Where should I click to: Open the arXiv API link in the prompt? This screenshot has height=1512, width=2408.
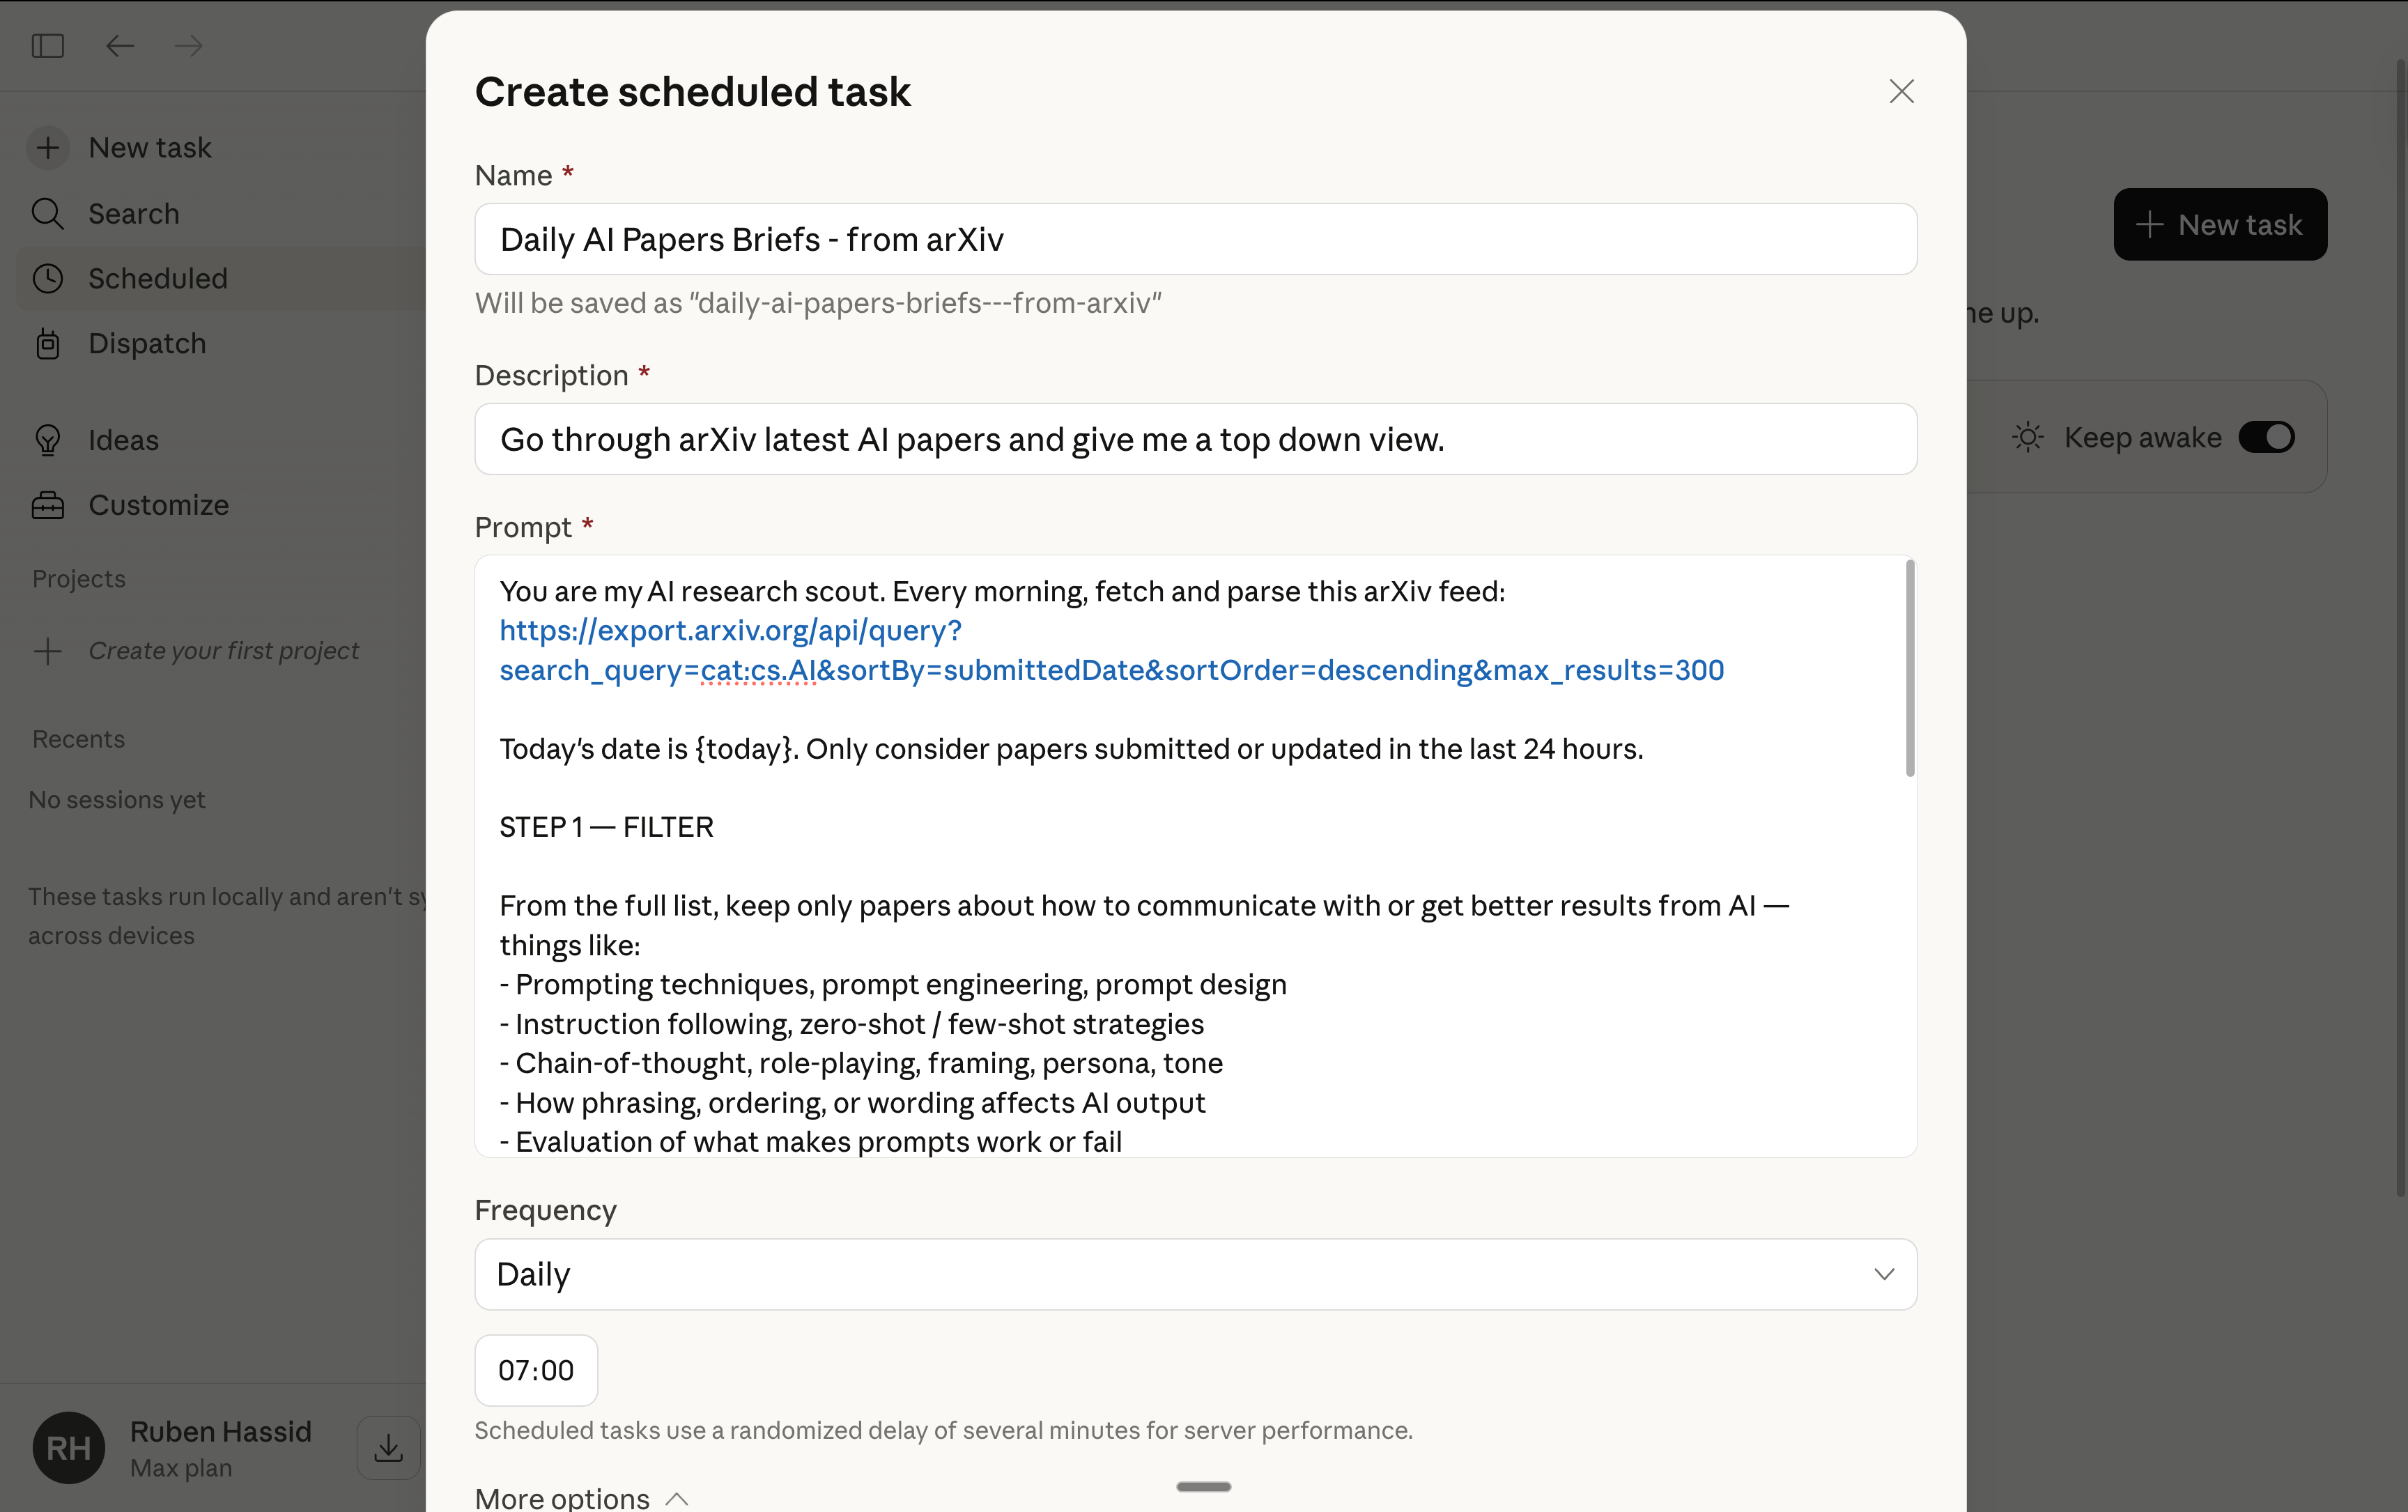pos(730,631)
